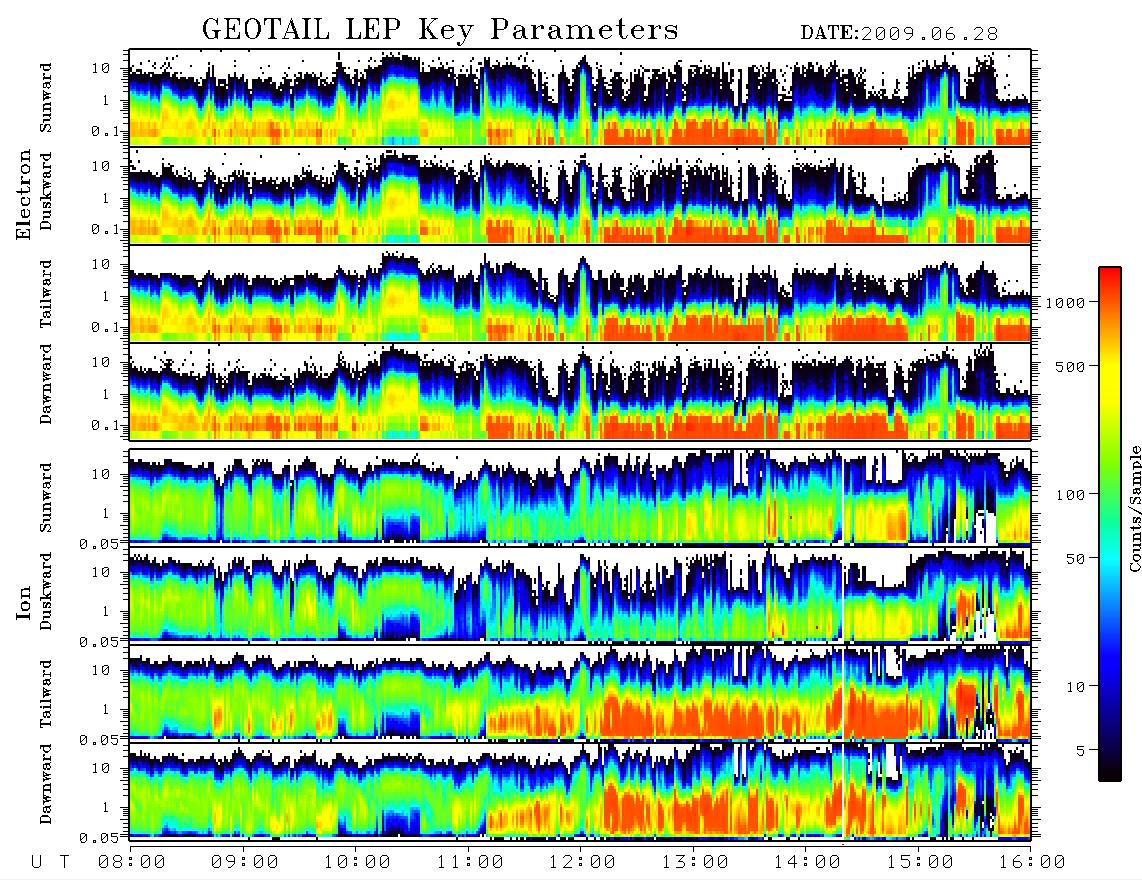Click inside the Ion Dawnward spectrogram panel
Viewport: 1142px width, 880px height.
pyautogui.click(x=580, y=790)
